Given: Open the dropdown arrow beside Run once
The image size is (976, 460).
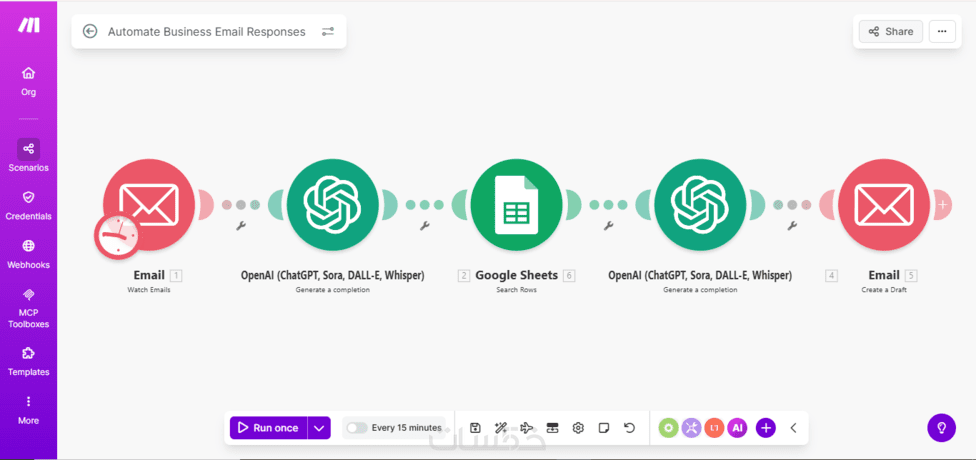Looking at the screenshot, I should tap(319, 428).
